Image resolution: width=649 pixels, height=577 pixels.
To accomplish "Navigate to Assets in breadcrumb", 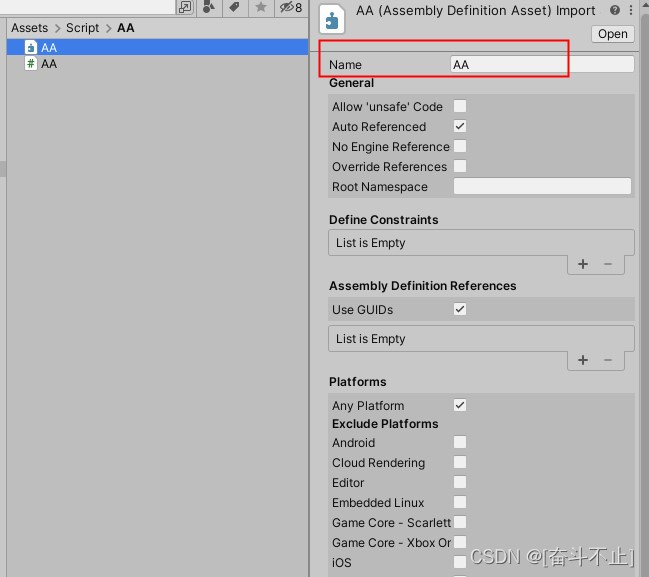I will (29, 28).
